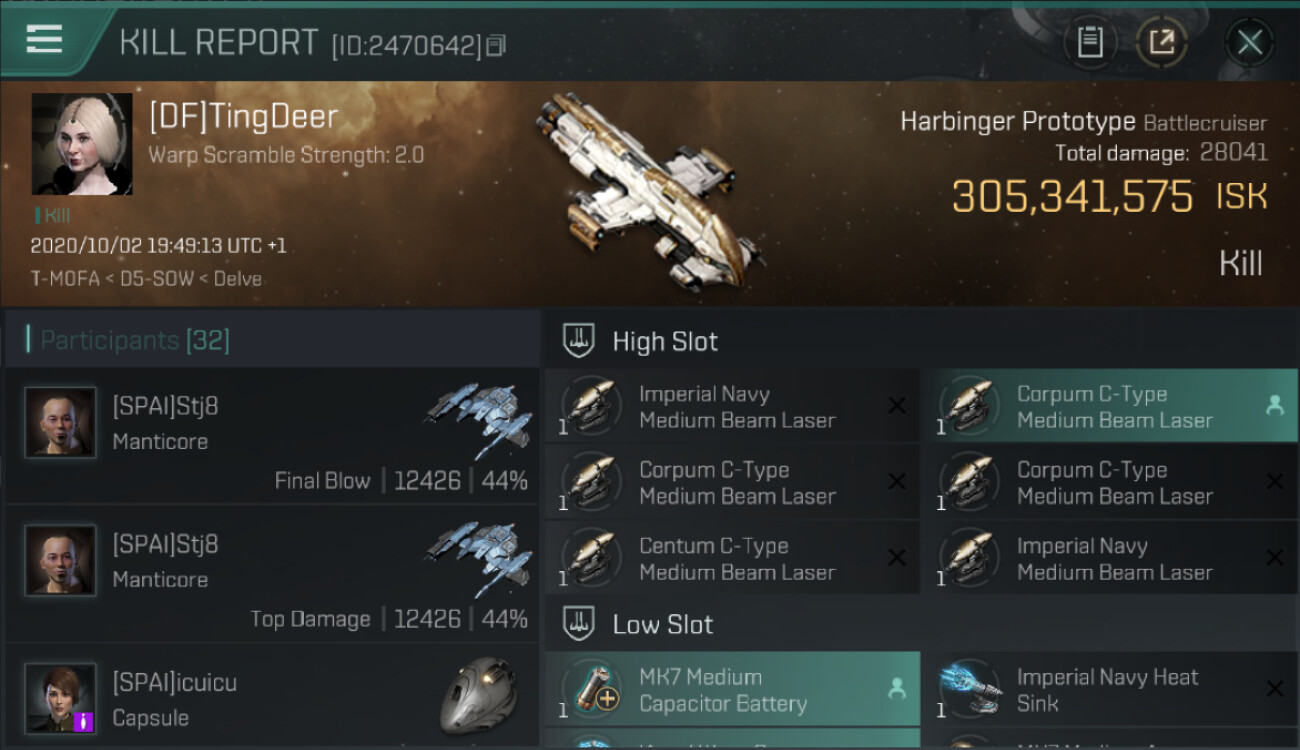
Task: Select the Centum C-Type Medium Beam Laser
Action: (x=732, y=558)
